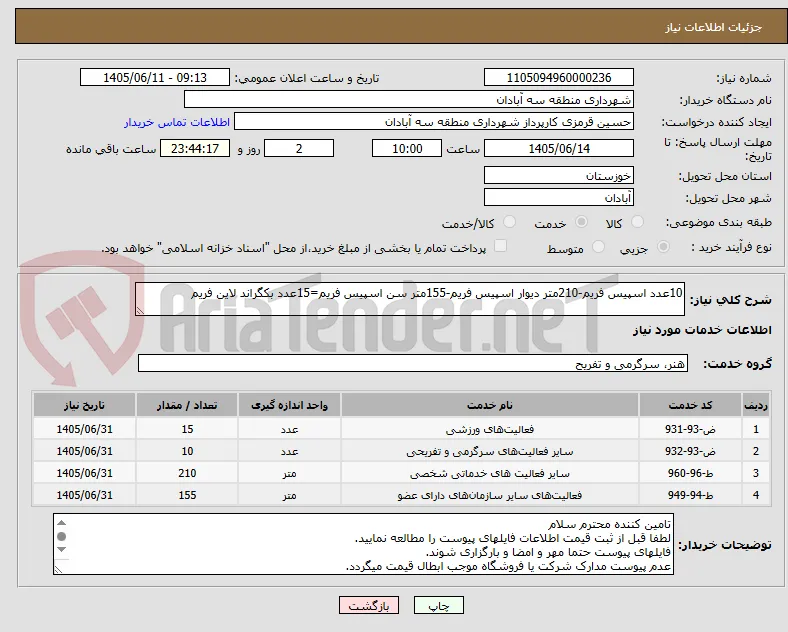Click the نام خدمت column header
The height and width of the screenshot is (632, 788).
pyautogui.click(x=489, y=405)
